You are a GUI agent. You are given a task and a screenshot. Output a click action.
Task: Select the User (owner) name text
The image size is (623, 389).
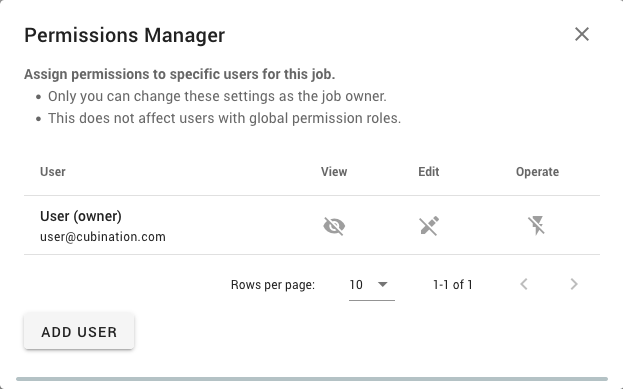pyautogui.click(x=81, y=216)
